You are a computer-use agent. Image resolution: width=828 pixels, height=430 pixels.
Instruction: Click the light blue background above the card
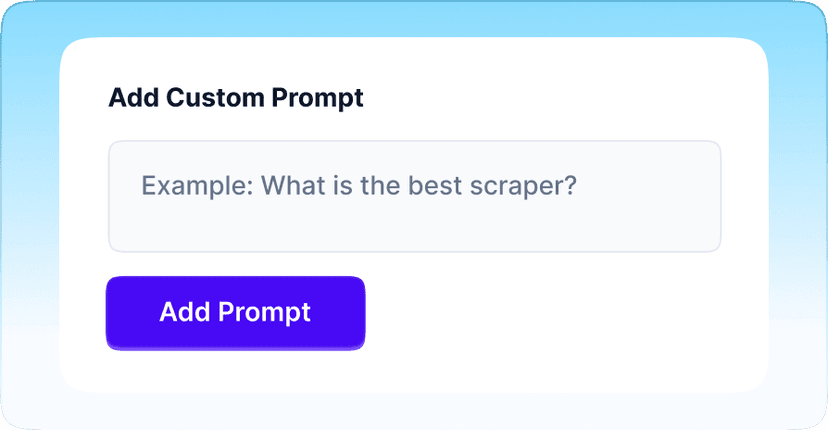point(414,18)
